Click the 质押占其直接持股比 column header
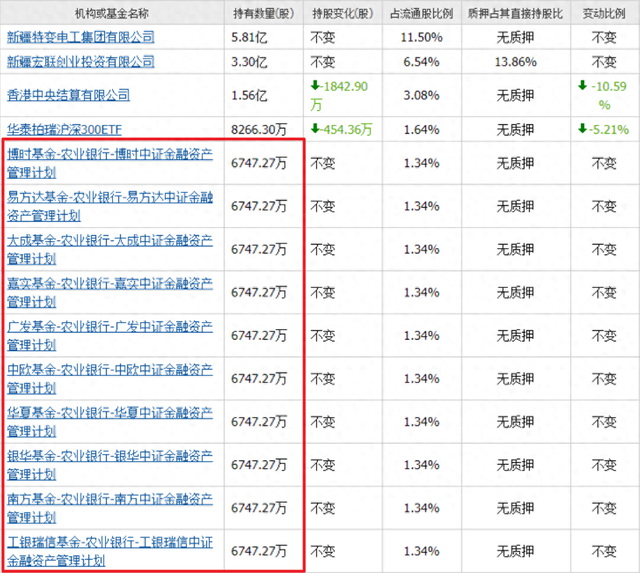This screenshot has height=573, width=640. [516, 13]
